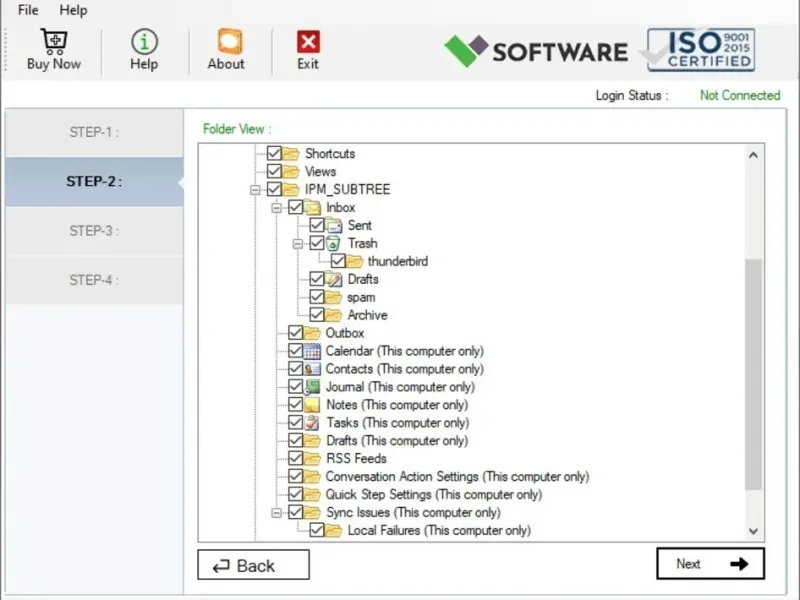This screenshot has width=800, height=600.
Task: Uncheck the Shortcuts folder checkbox
Action: (x=274, y=153)
